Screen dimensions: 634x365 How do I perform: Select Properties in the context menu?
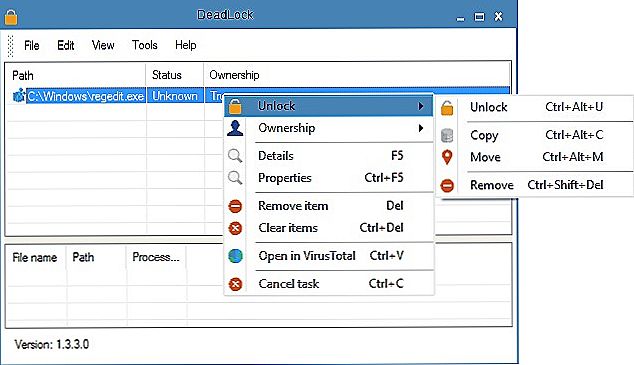point(329,177)
